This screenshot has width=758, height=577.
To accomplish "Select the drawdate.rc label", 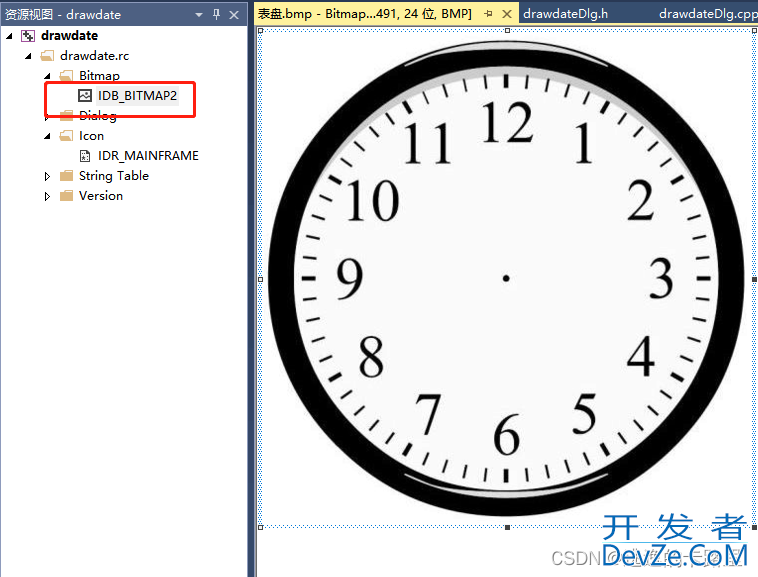I will point(94,56).
